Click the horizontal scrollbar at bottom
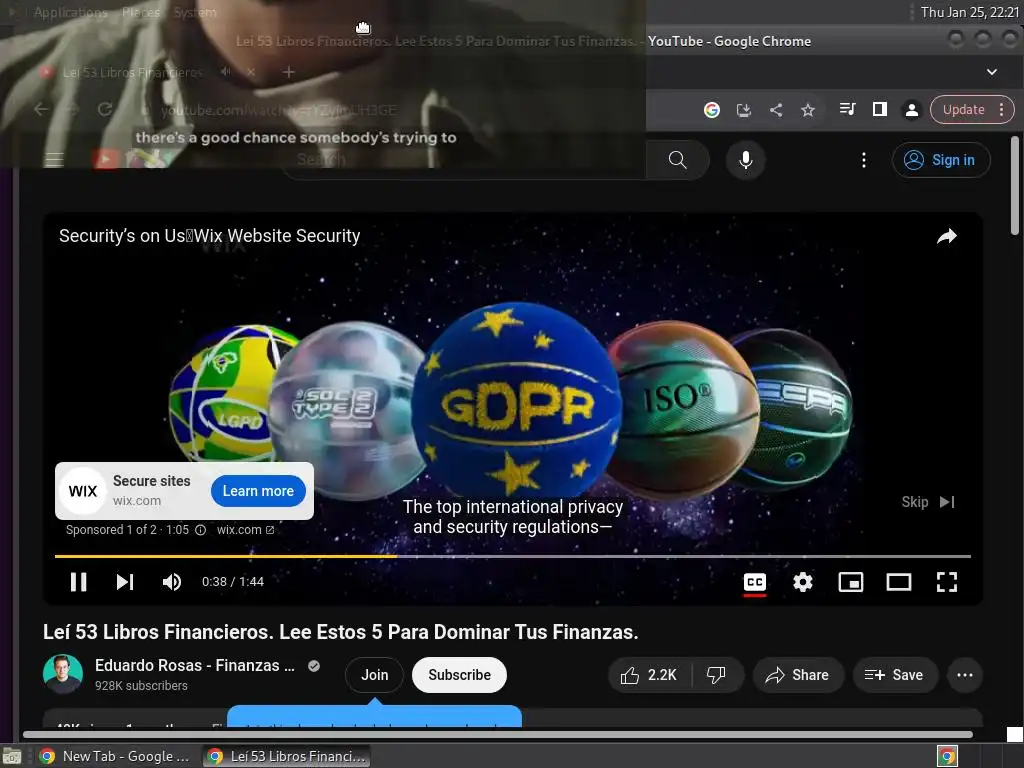 tap(498, 735)
